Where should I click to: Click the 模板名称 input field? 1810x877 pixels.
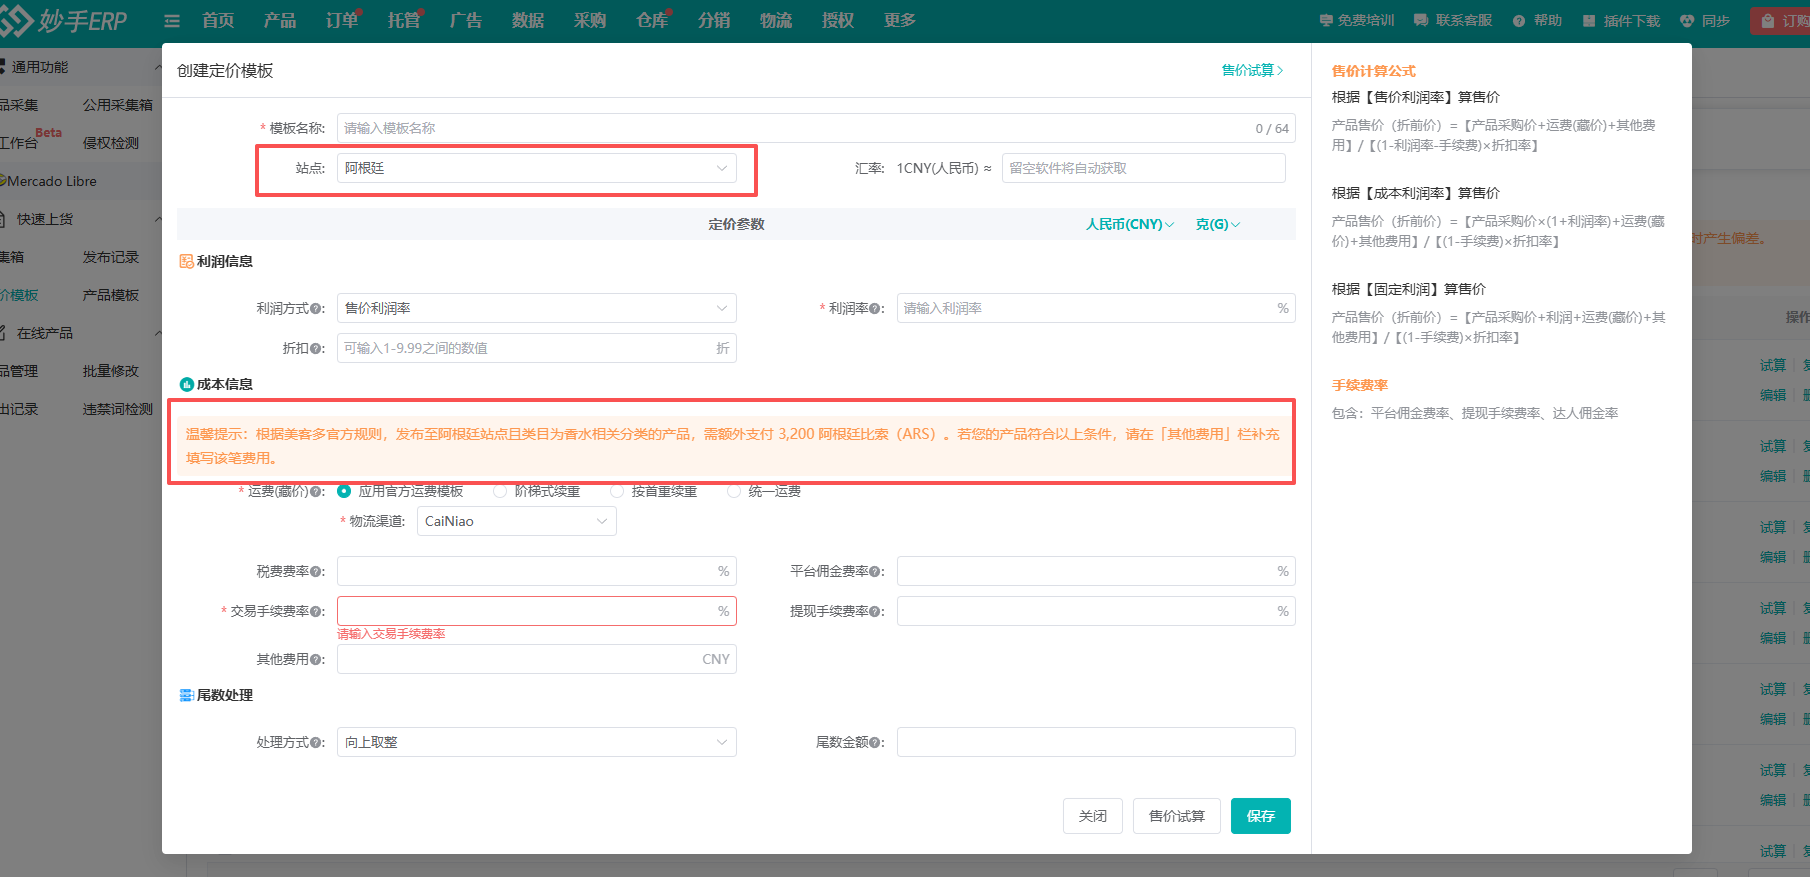coord(790,128)
